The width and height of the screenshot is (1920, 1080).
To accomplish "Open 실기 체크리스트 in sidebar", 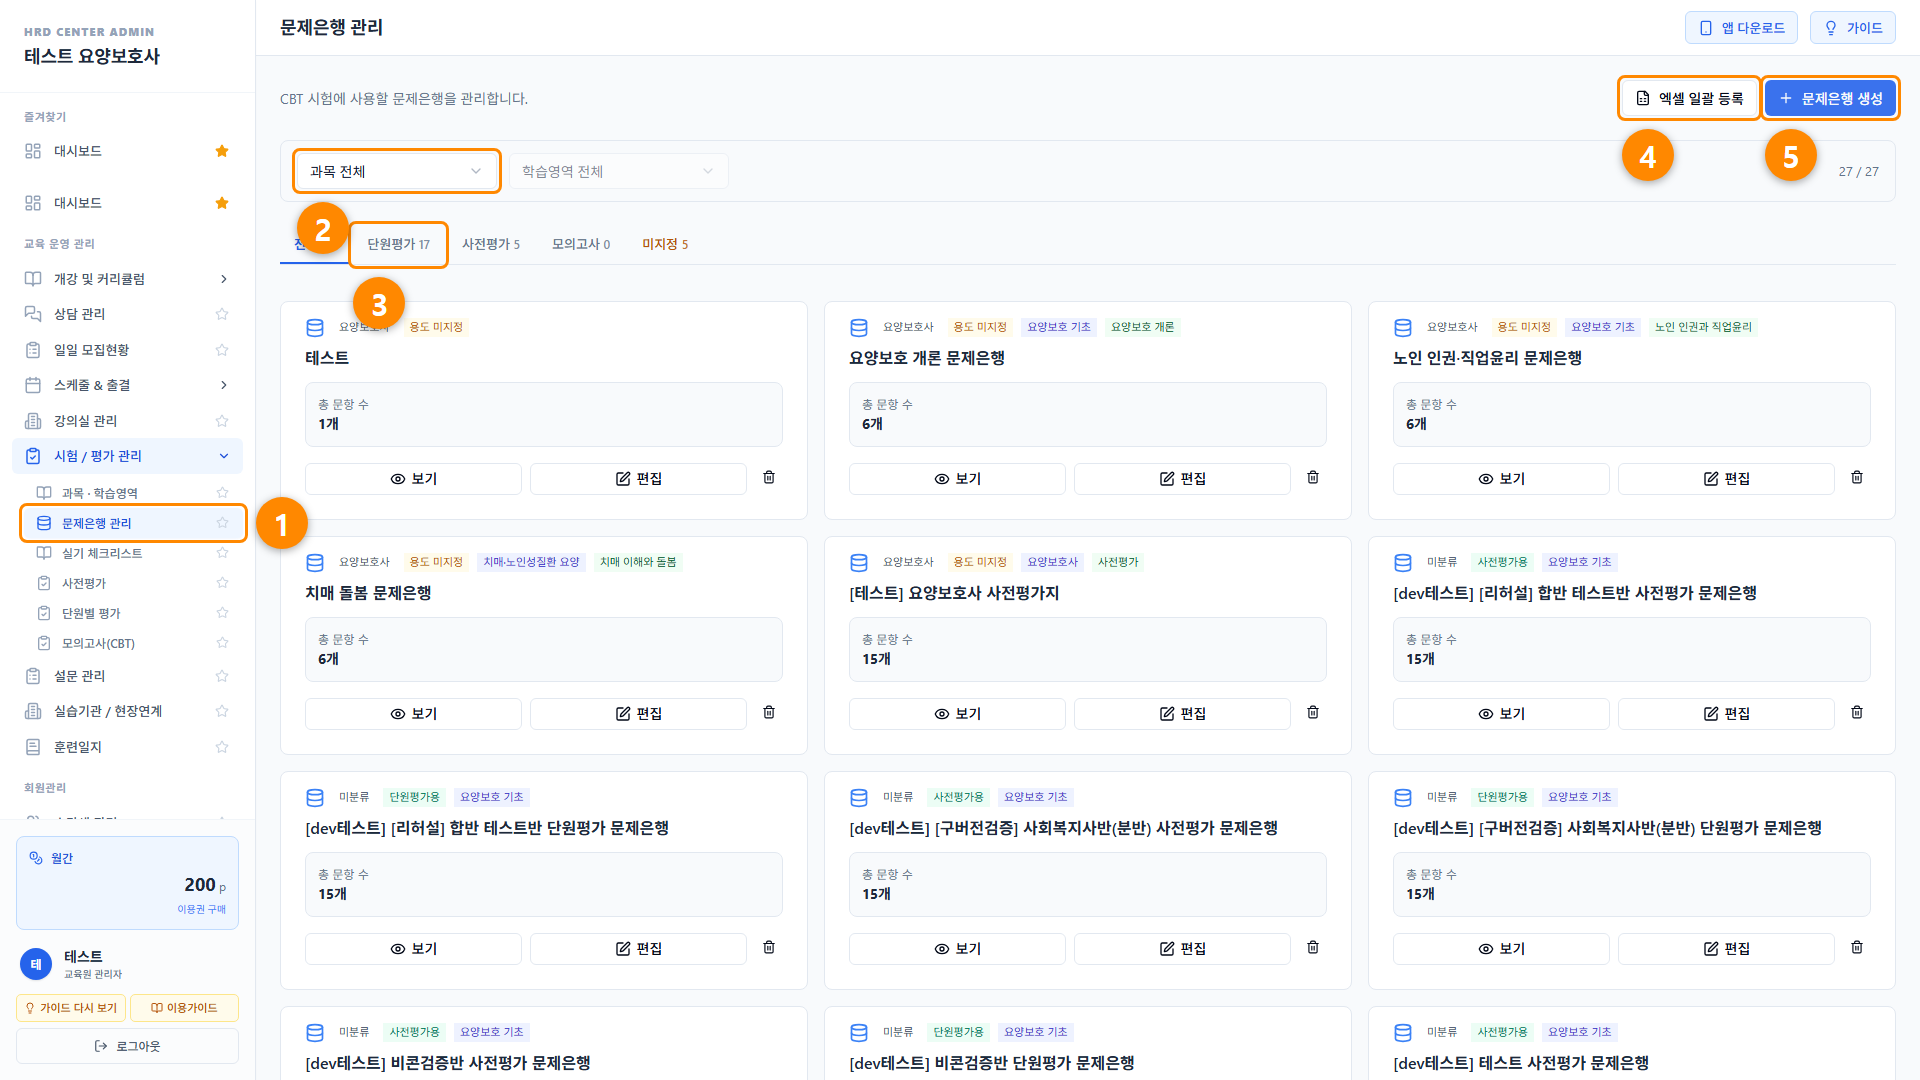I will pyautogui.click(x=102, y=553).
